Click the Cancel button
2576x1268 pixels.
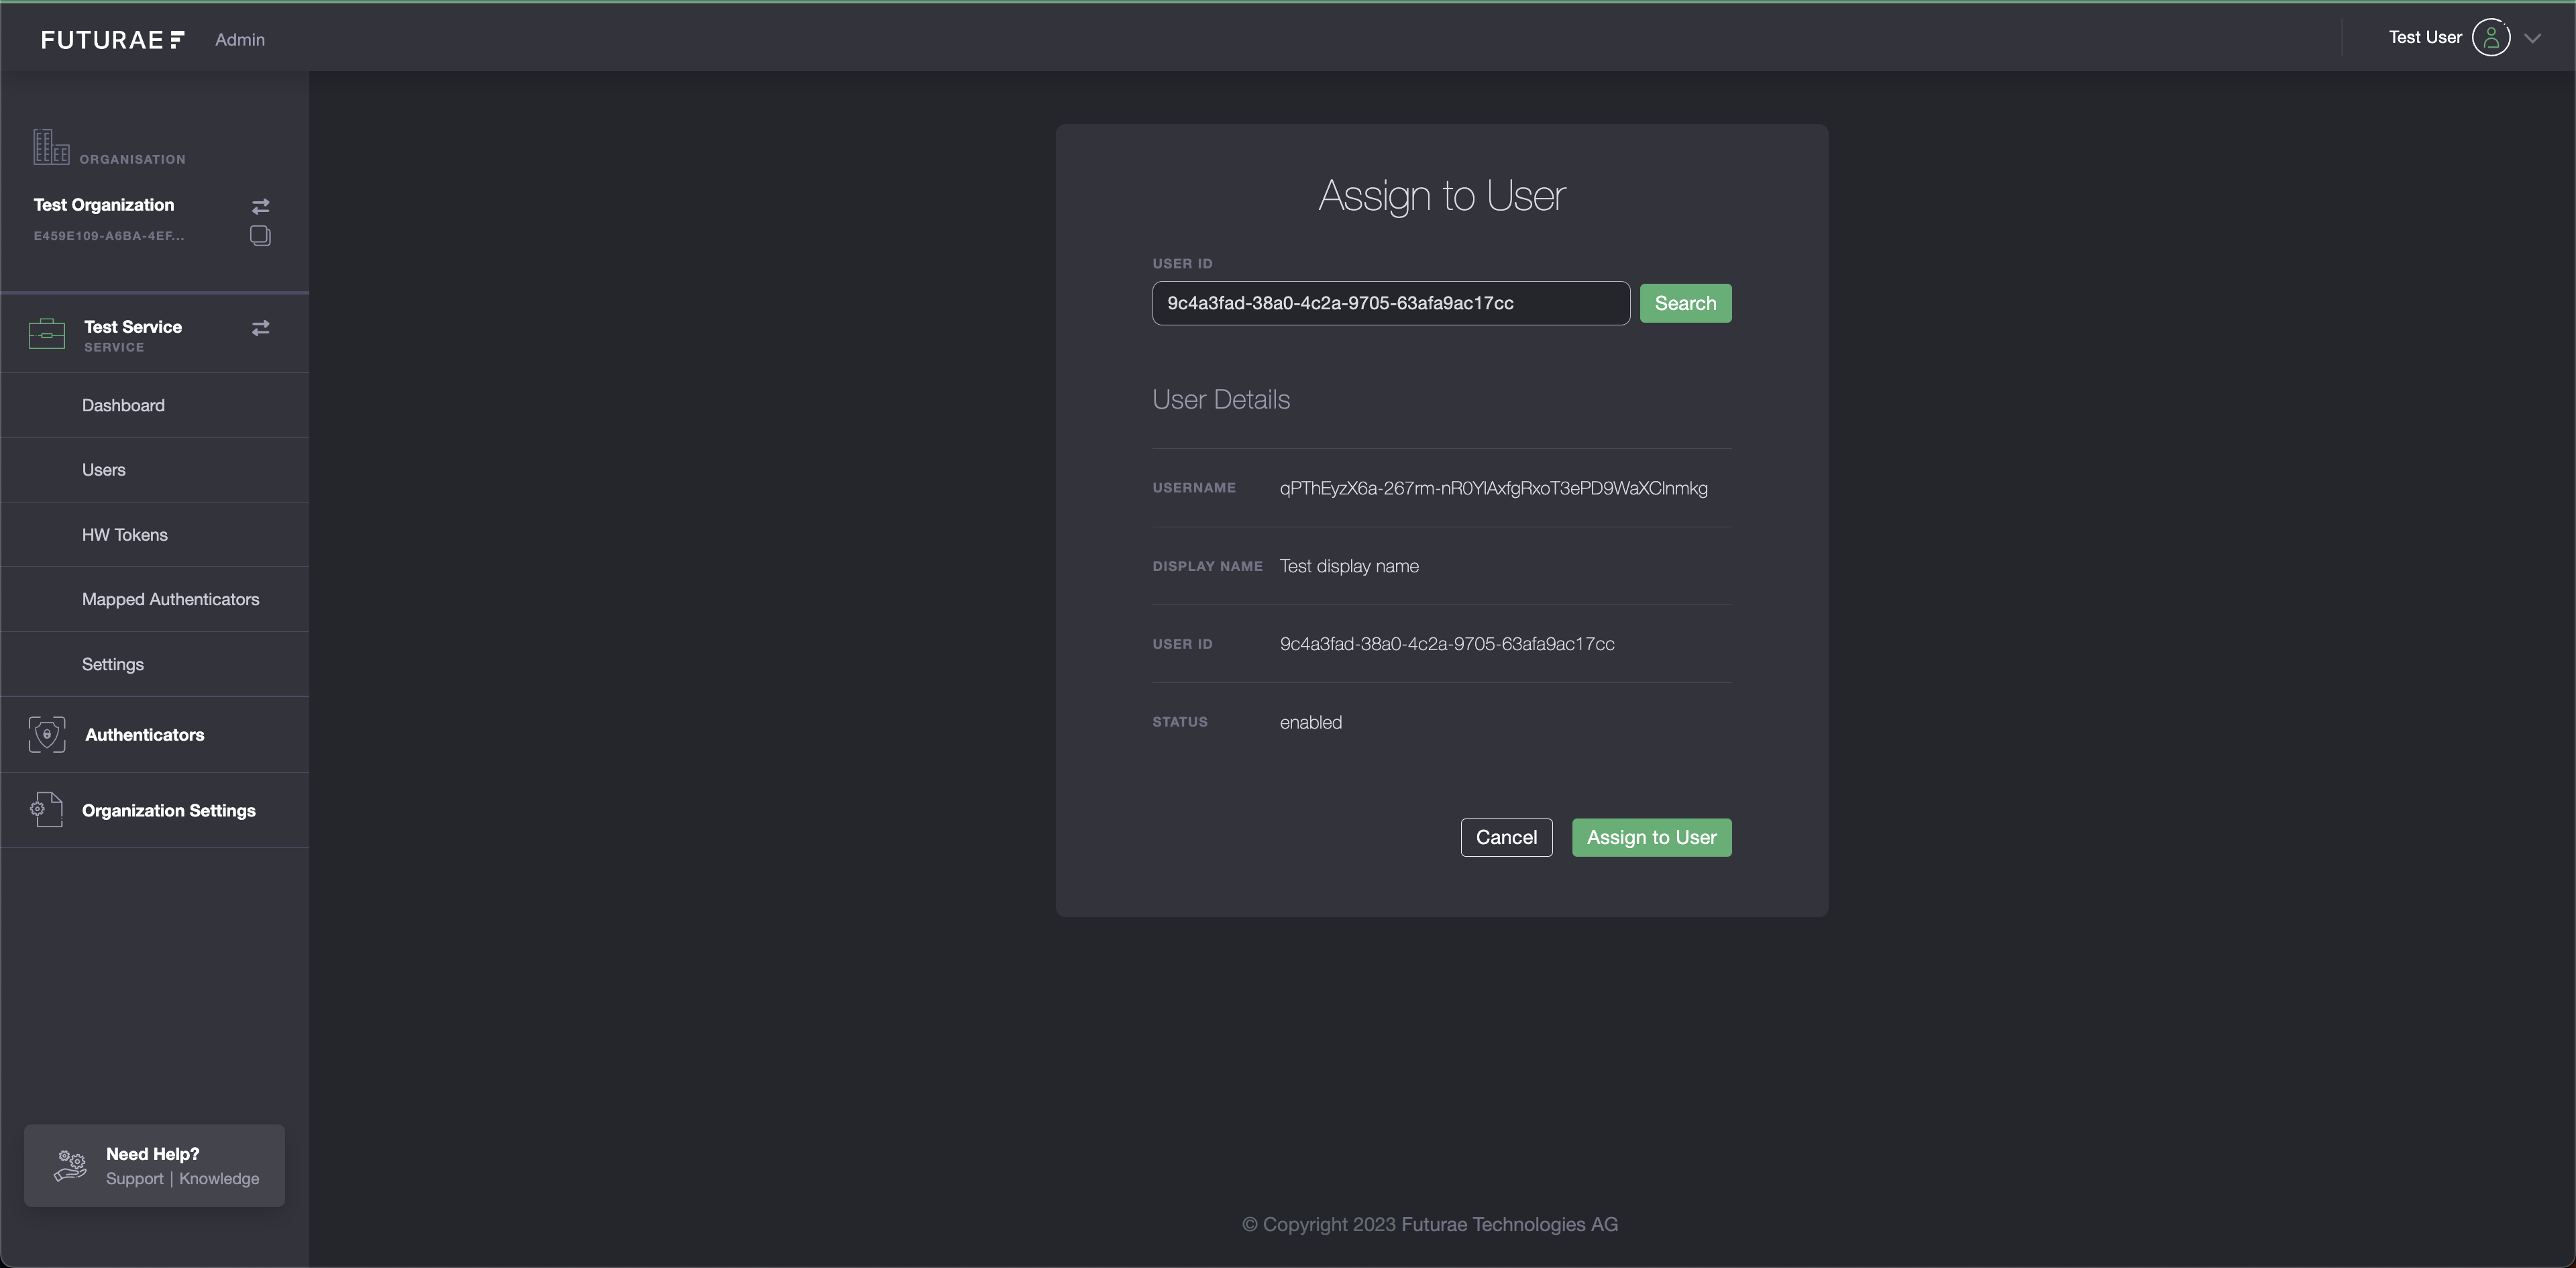1506,838
